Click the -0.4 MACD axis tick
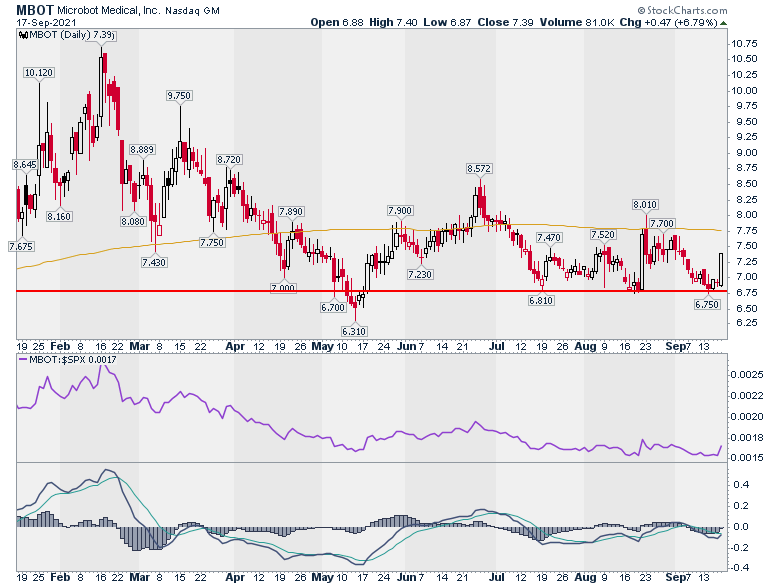Image resolution: width=780 pixels, height=586 pixels. click(739, 568)
